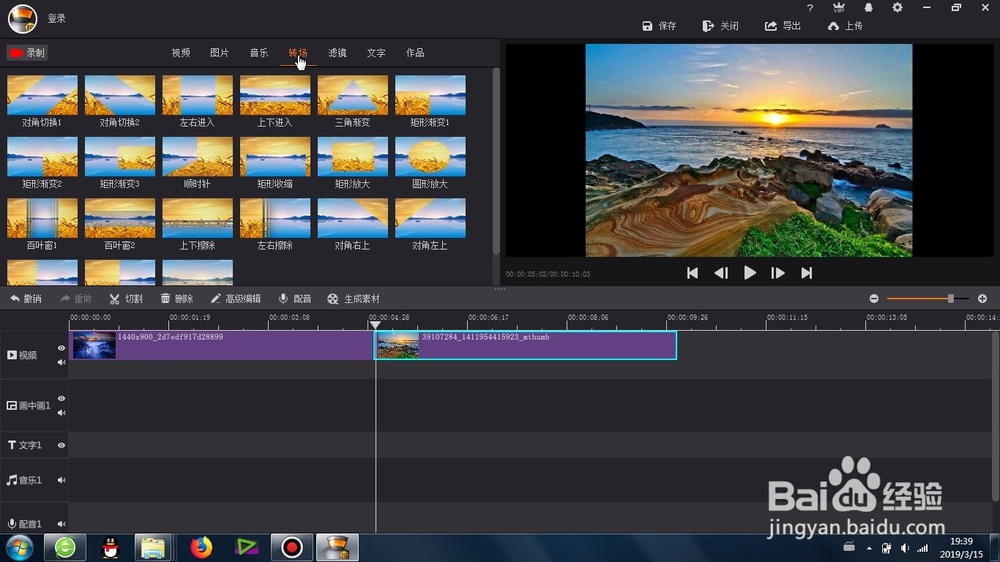Click the 导出 export button

(x=783, y=26)
